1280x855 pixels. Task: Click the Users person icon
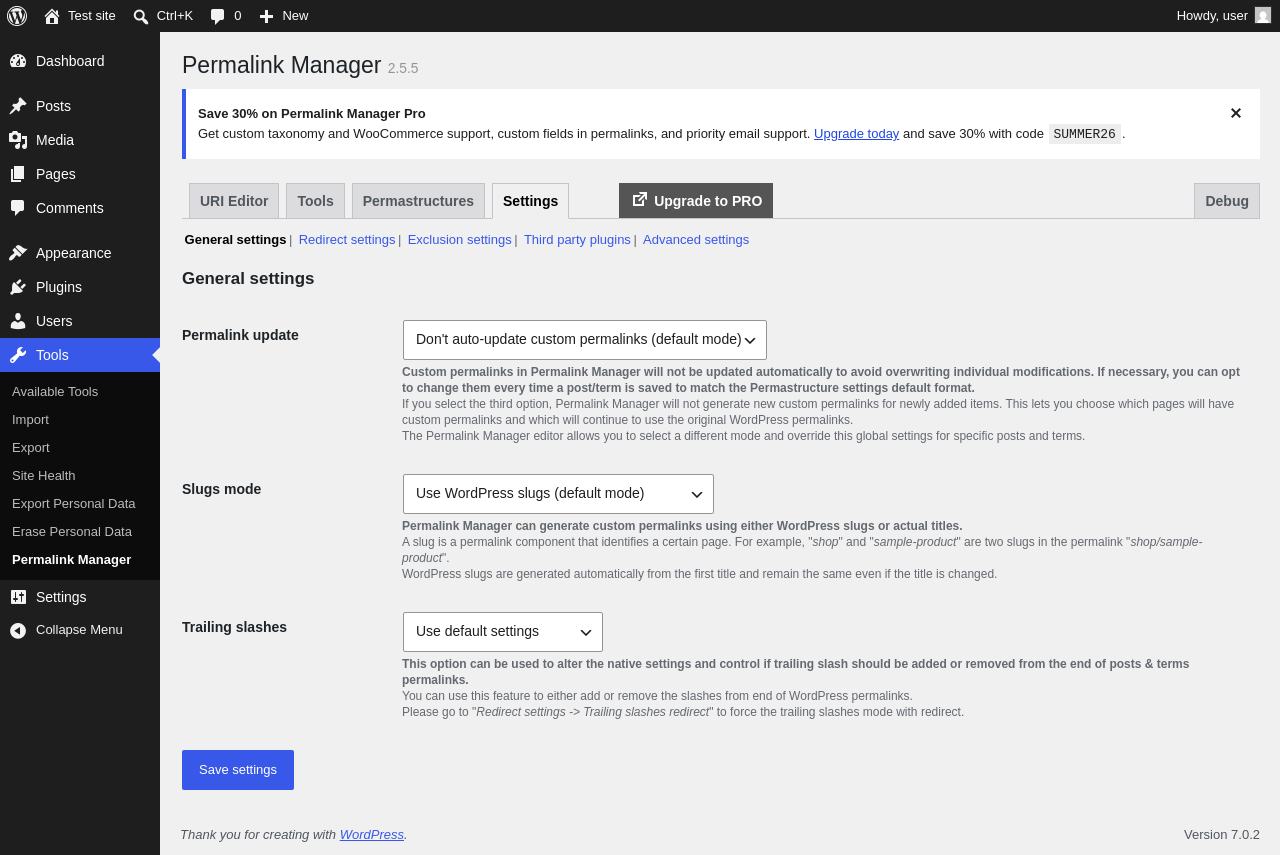point(18,321)
